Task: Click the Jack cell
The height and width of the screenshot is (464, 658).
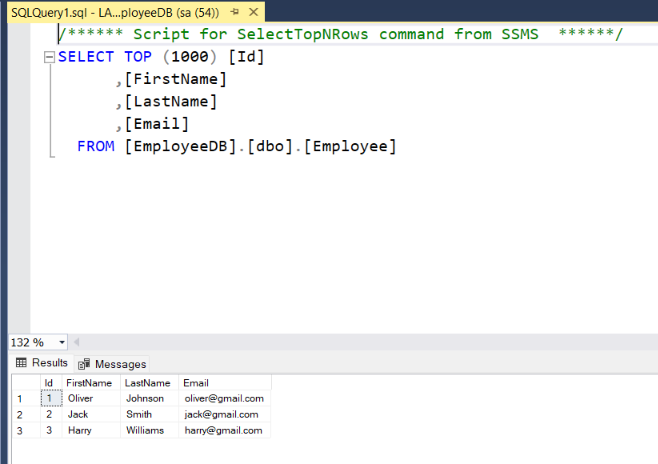Action: pyautogui.click(x=91, y=414)
